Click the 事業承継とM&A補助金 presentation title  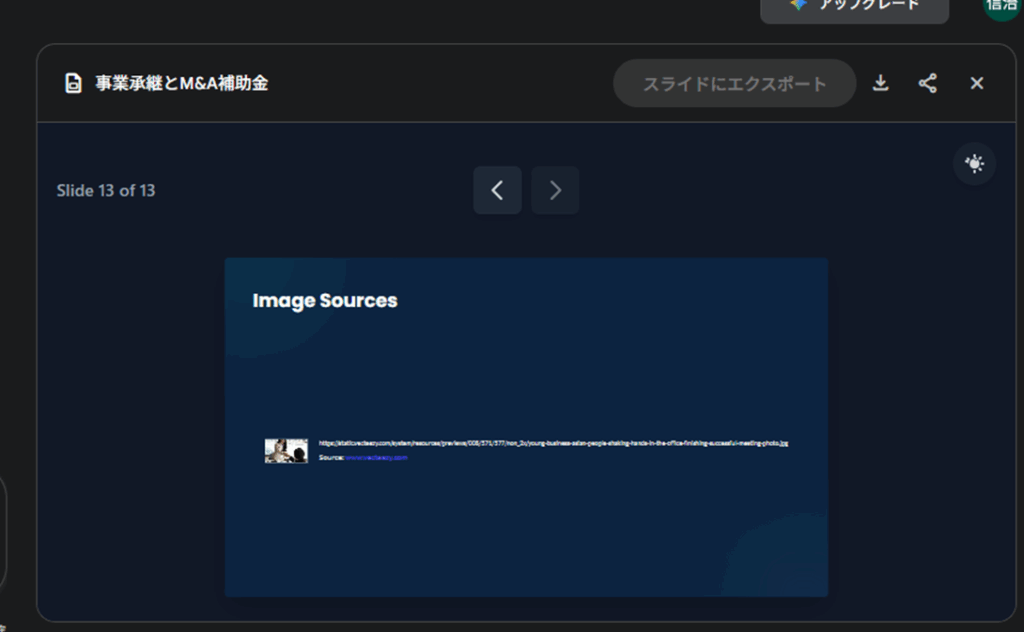coord(182,83)
